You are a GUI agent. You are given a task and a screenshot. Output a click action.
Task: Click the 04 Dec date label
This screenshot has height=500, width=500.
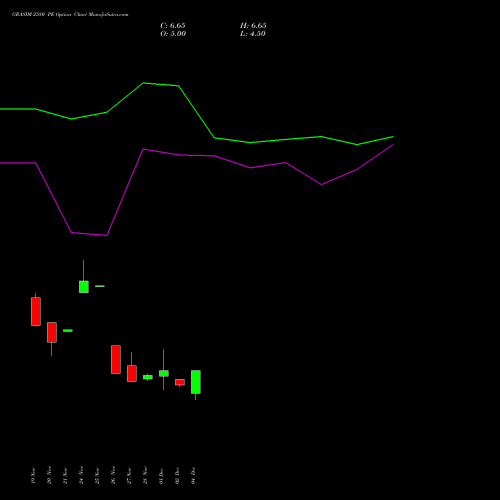point(193,475)
